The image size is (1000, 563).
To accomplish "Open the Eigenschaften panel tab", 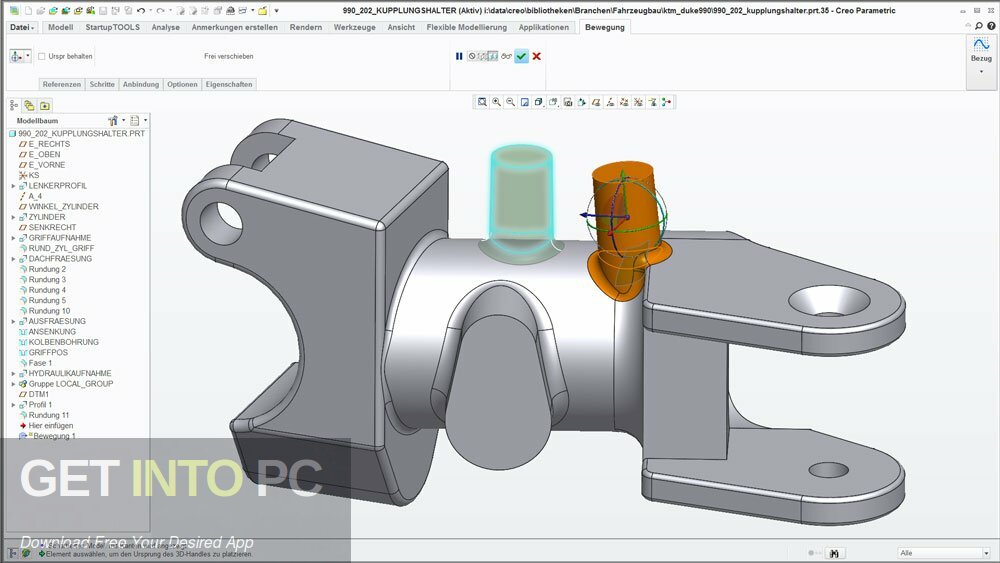I will coord(229,84).
